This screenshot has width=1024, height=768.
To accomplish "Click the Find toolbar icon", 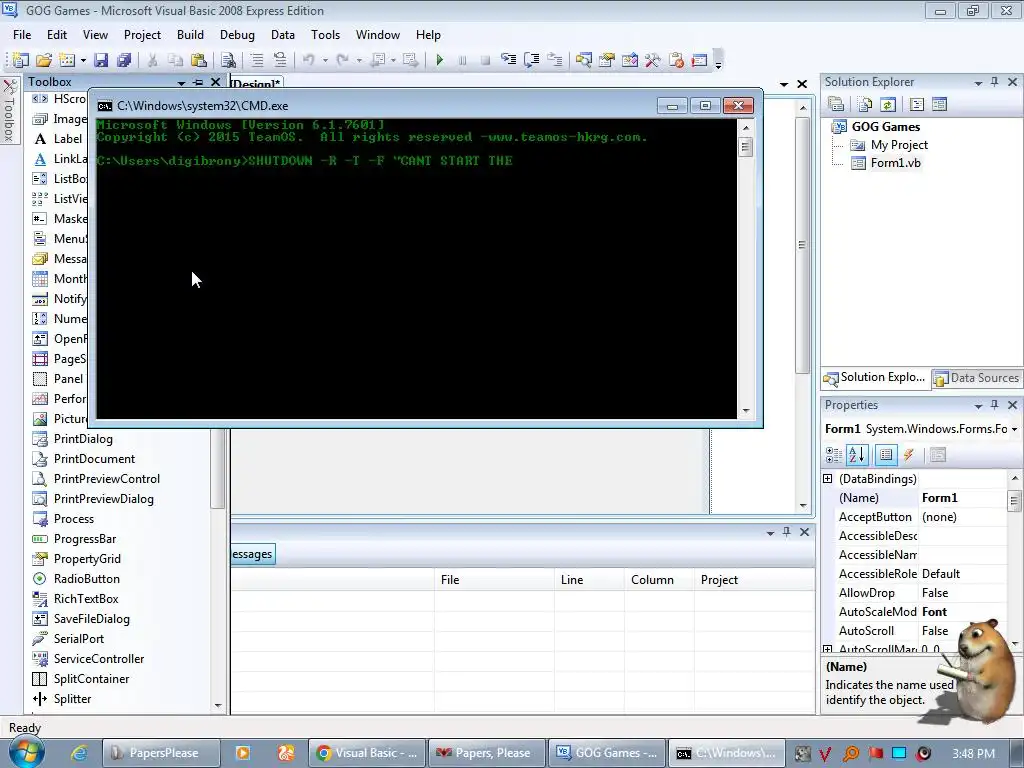I will (x=228, y=60).
